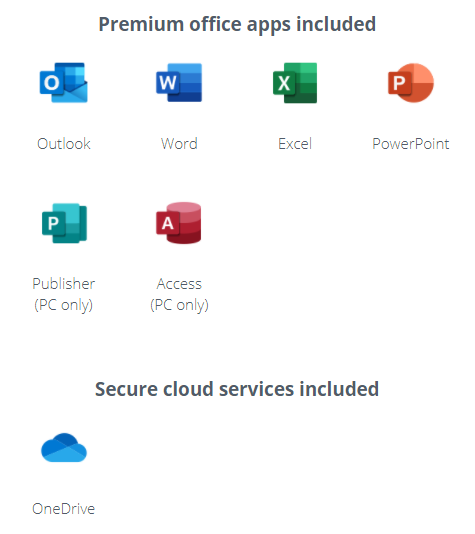The width and height of the screenshot is (475, 534).
Task: Click the 'Word' text label
Action: [179, 144]
